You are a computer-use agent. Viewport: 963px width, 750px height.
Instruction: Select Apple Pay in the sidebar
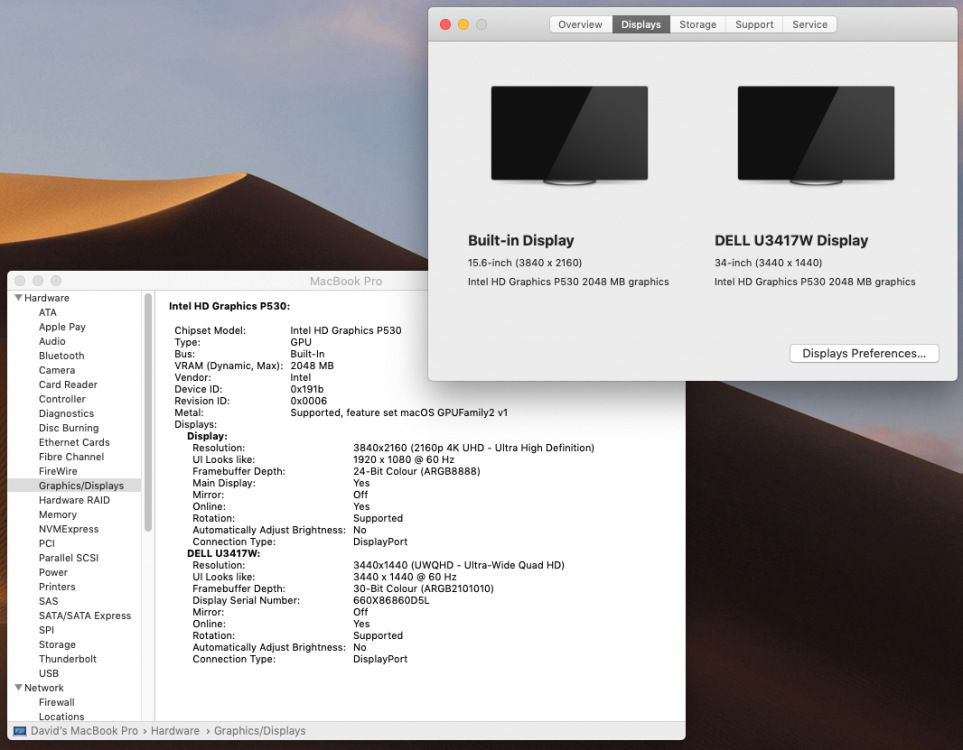pyautogui.click(x=62, y=327)
